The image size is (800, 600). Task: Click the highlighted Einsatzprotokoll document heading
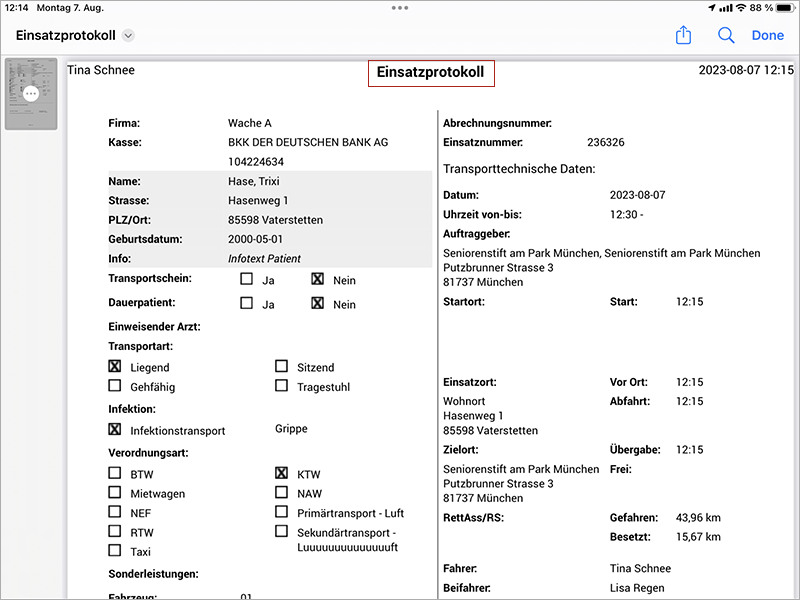tap(431, 73)
